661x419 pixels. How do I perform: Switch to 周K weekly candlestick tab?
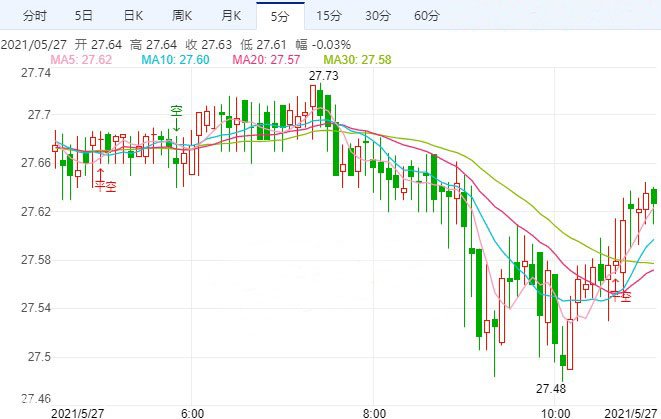click(x=184, y=16)
